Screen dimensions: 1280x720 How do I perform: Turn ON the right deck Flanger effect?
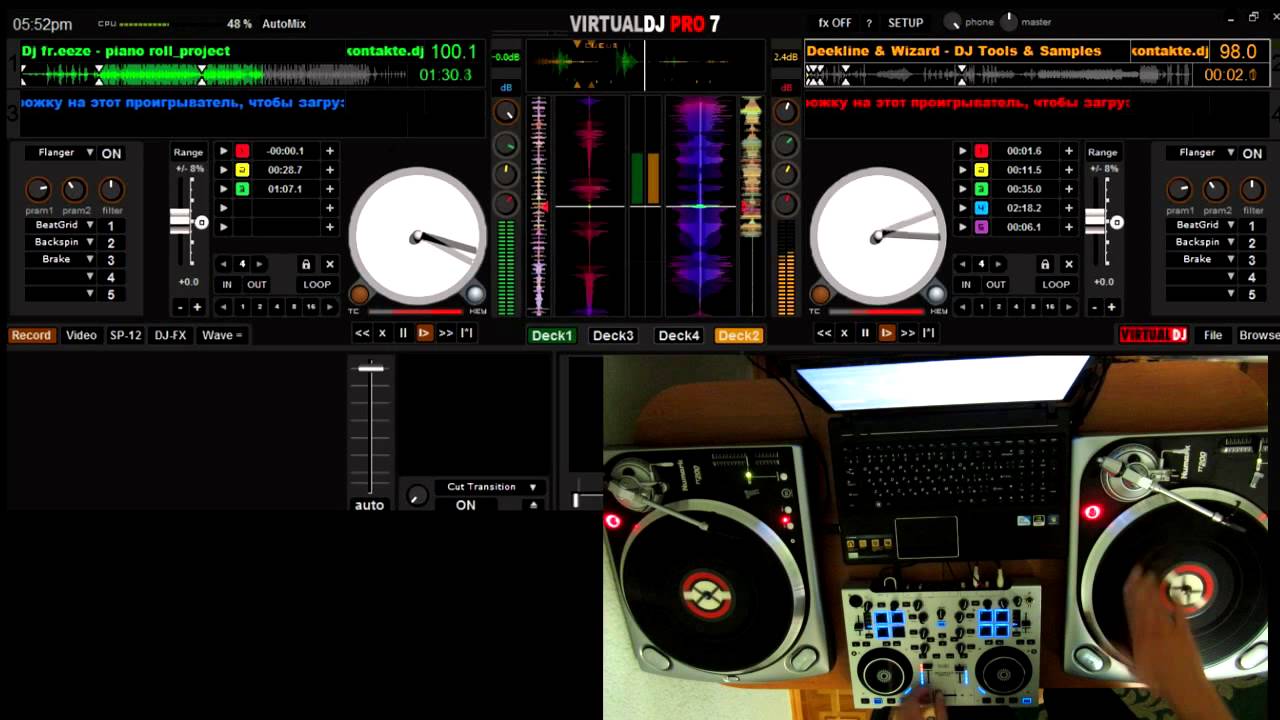1252,153
